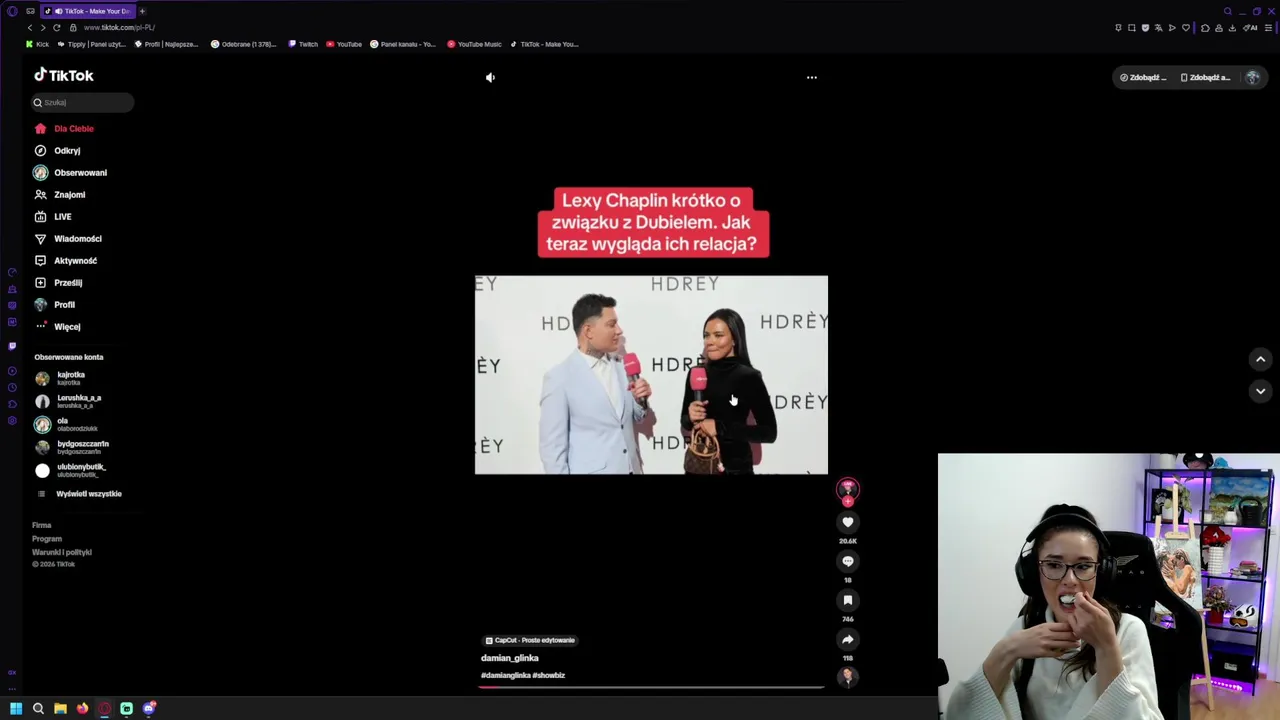Image resolution: width=1280 pixels, height=720 pixels.
Task: Open the Aktywność notifications
Action: pyautogui.click(x=65, y=261)
